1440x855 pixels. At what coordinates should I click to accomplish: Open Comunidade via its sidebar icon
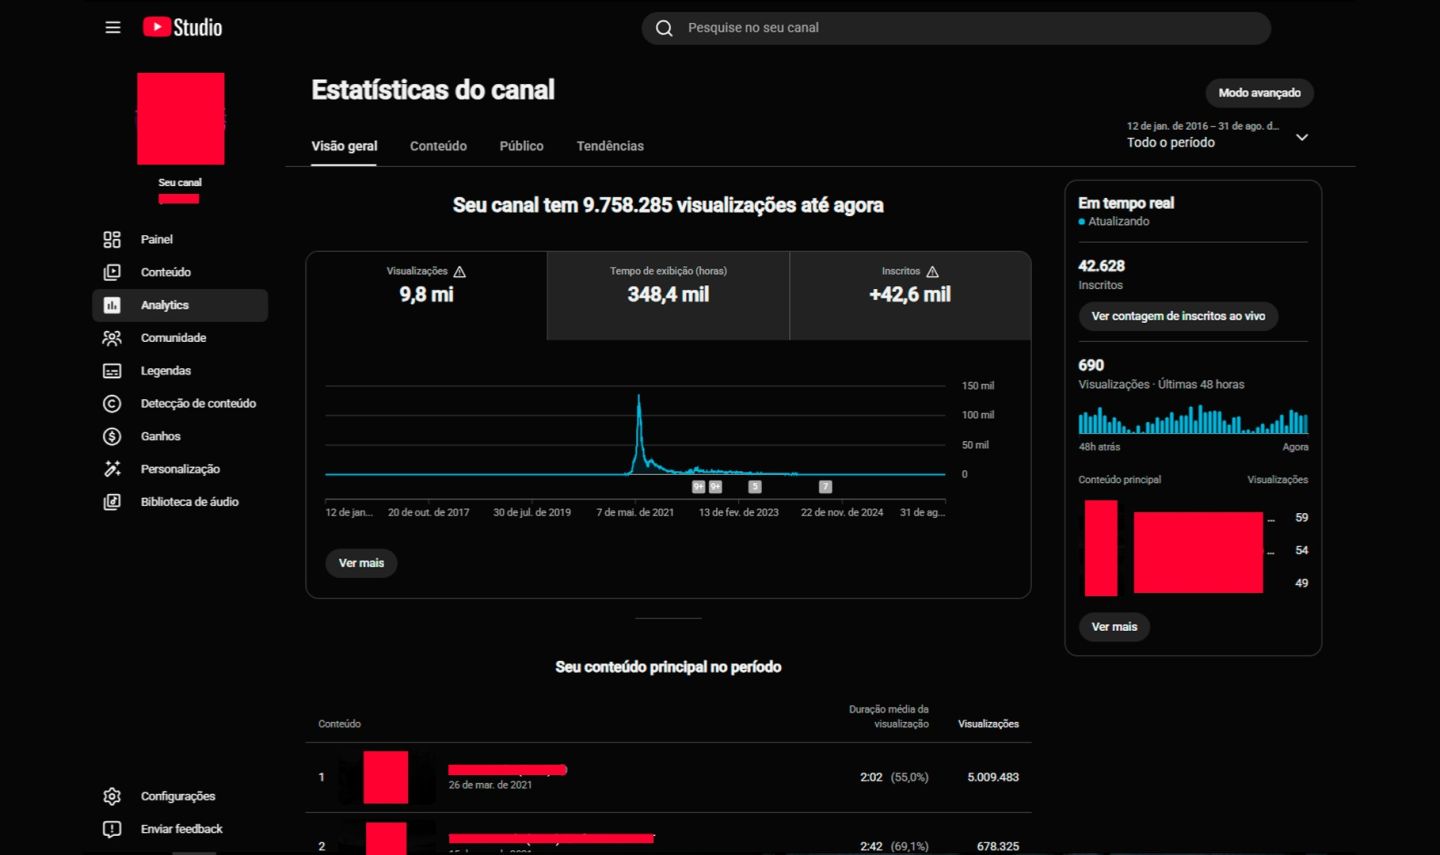[x=112, y=338]
